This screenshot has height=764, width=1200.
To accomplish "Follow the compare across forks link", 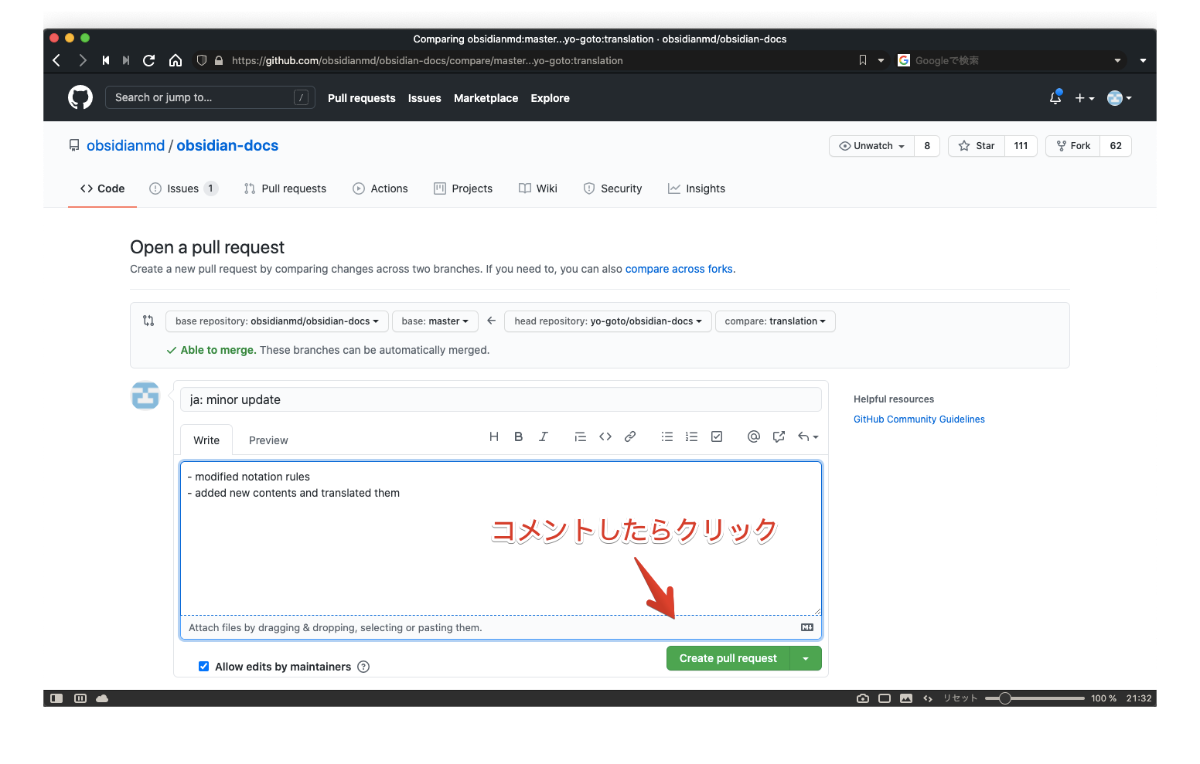I will (679, 269).
